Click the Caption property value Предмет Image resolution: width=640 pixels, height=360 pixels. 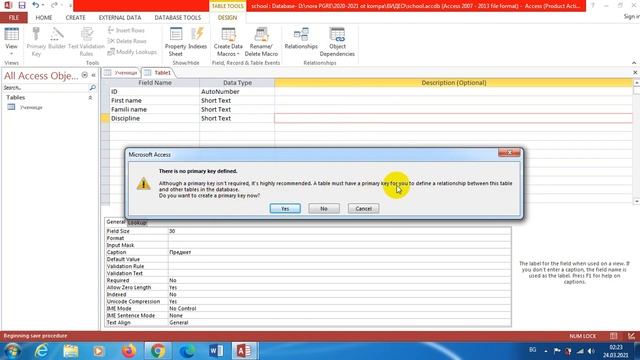click(x=339, y=252)
